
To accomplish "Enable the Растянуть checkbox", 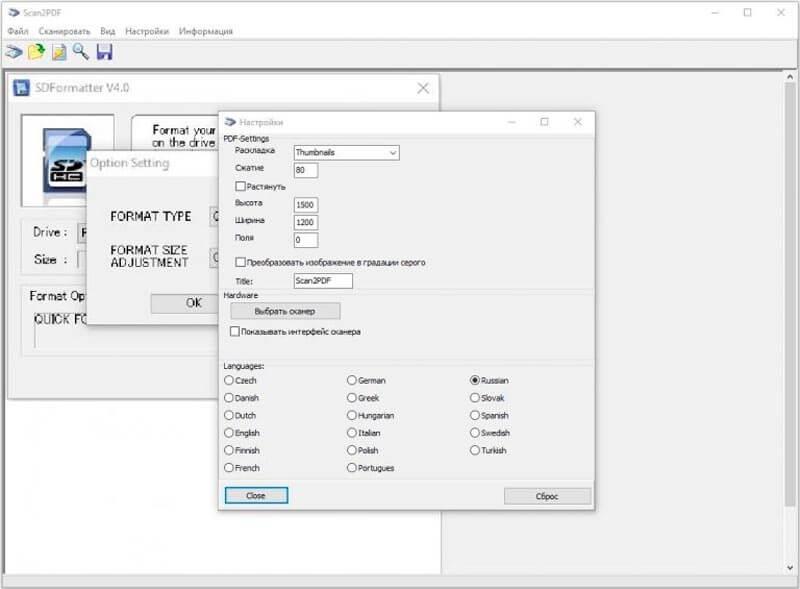I will [240, 186].
